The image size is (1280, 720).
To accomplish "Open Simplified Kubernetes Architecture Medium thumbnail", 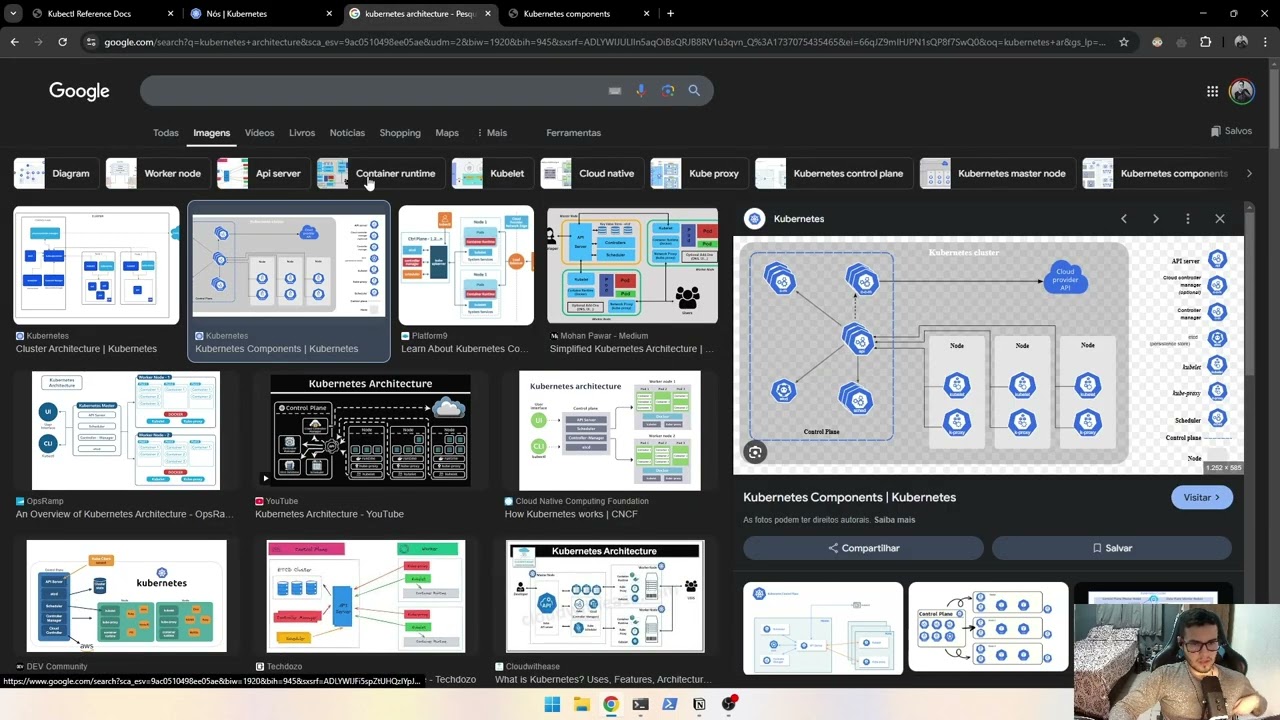I will click(x=632, y=266).
